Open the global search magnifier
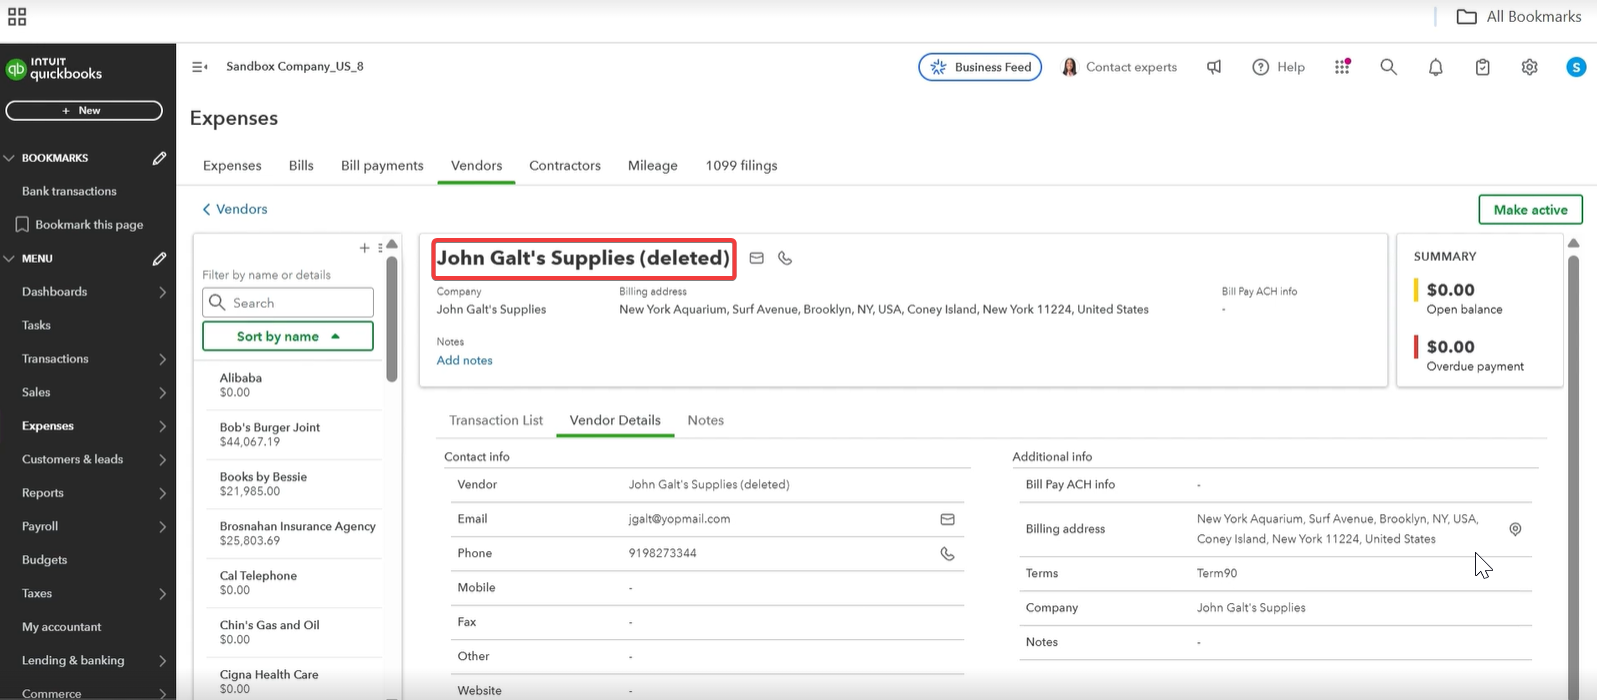 tap(1388, 67)
